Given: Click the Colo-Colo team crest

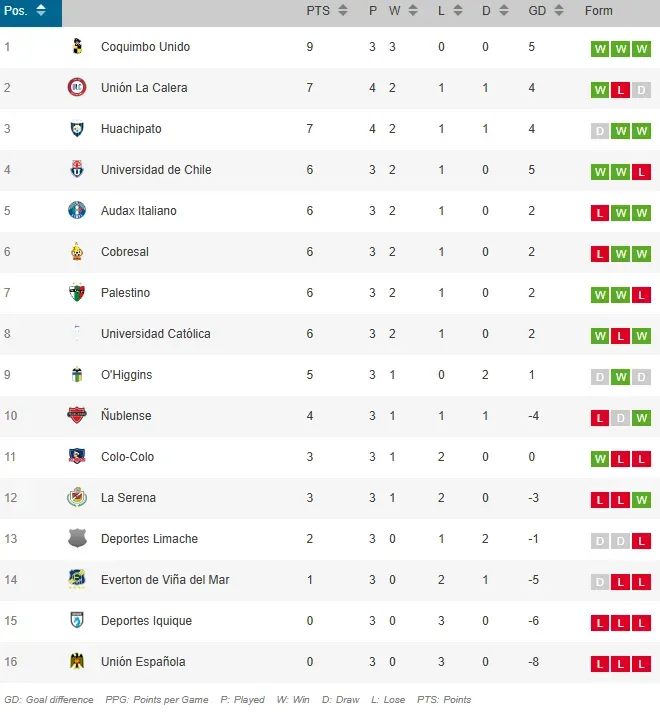Looking at the screenshot, I should click(77, 457).
